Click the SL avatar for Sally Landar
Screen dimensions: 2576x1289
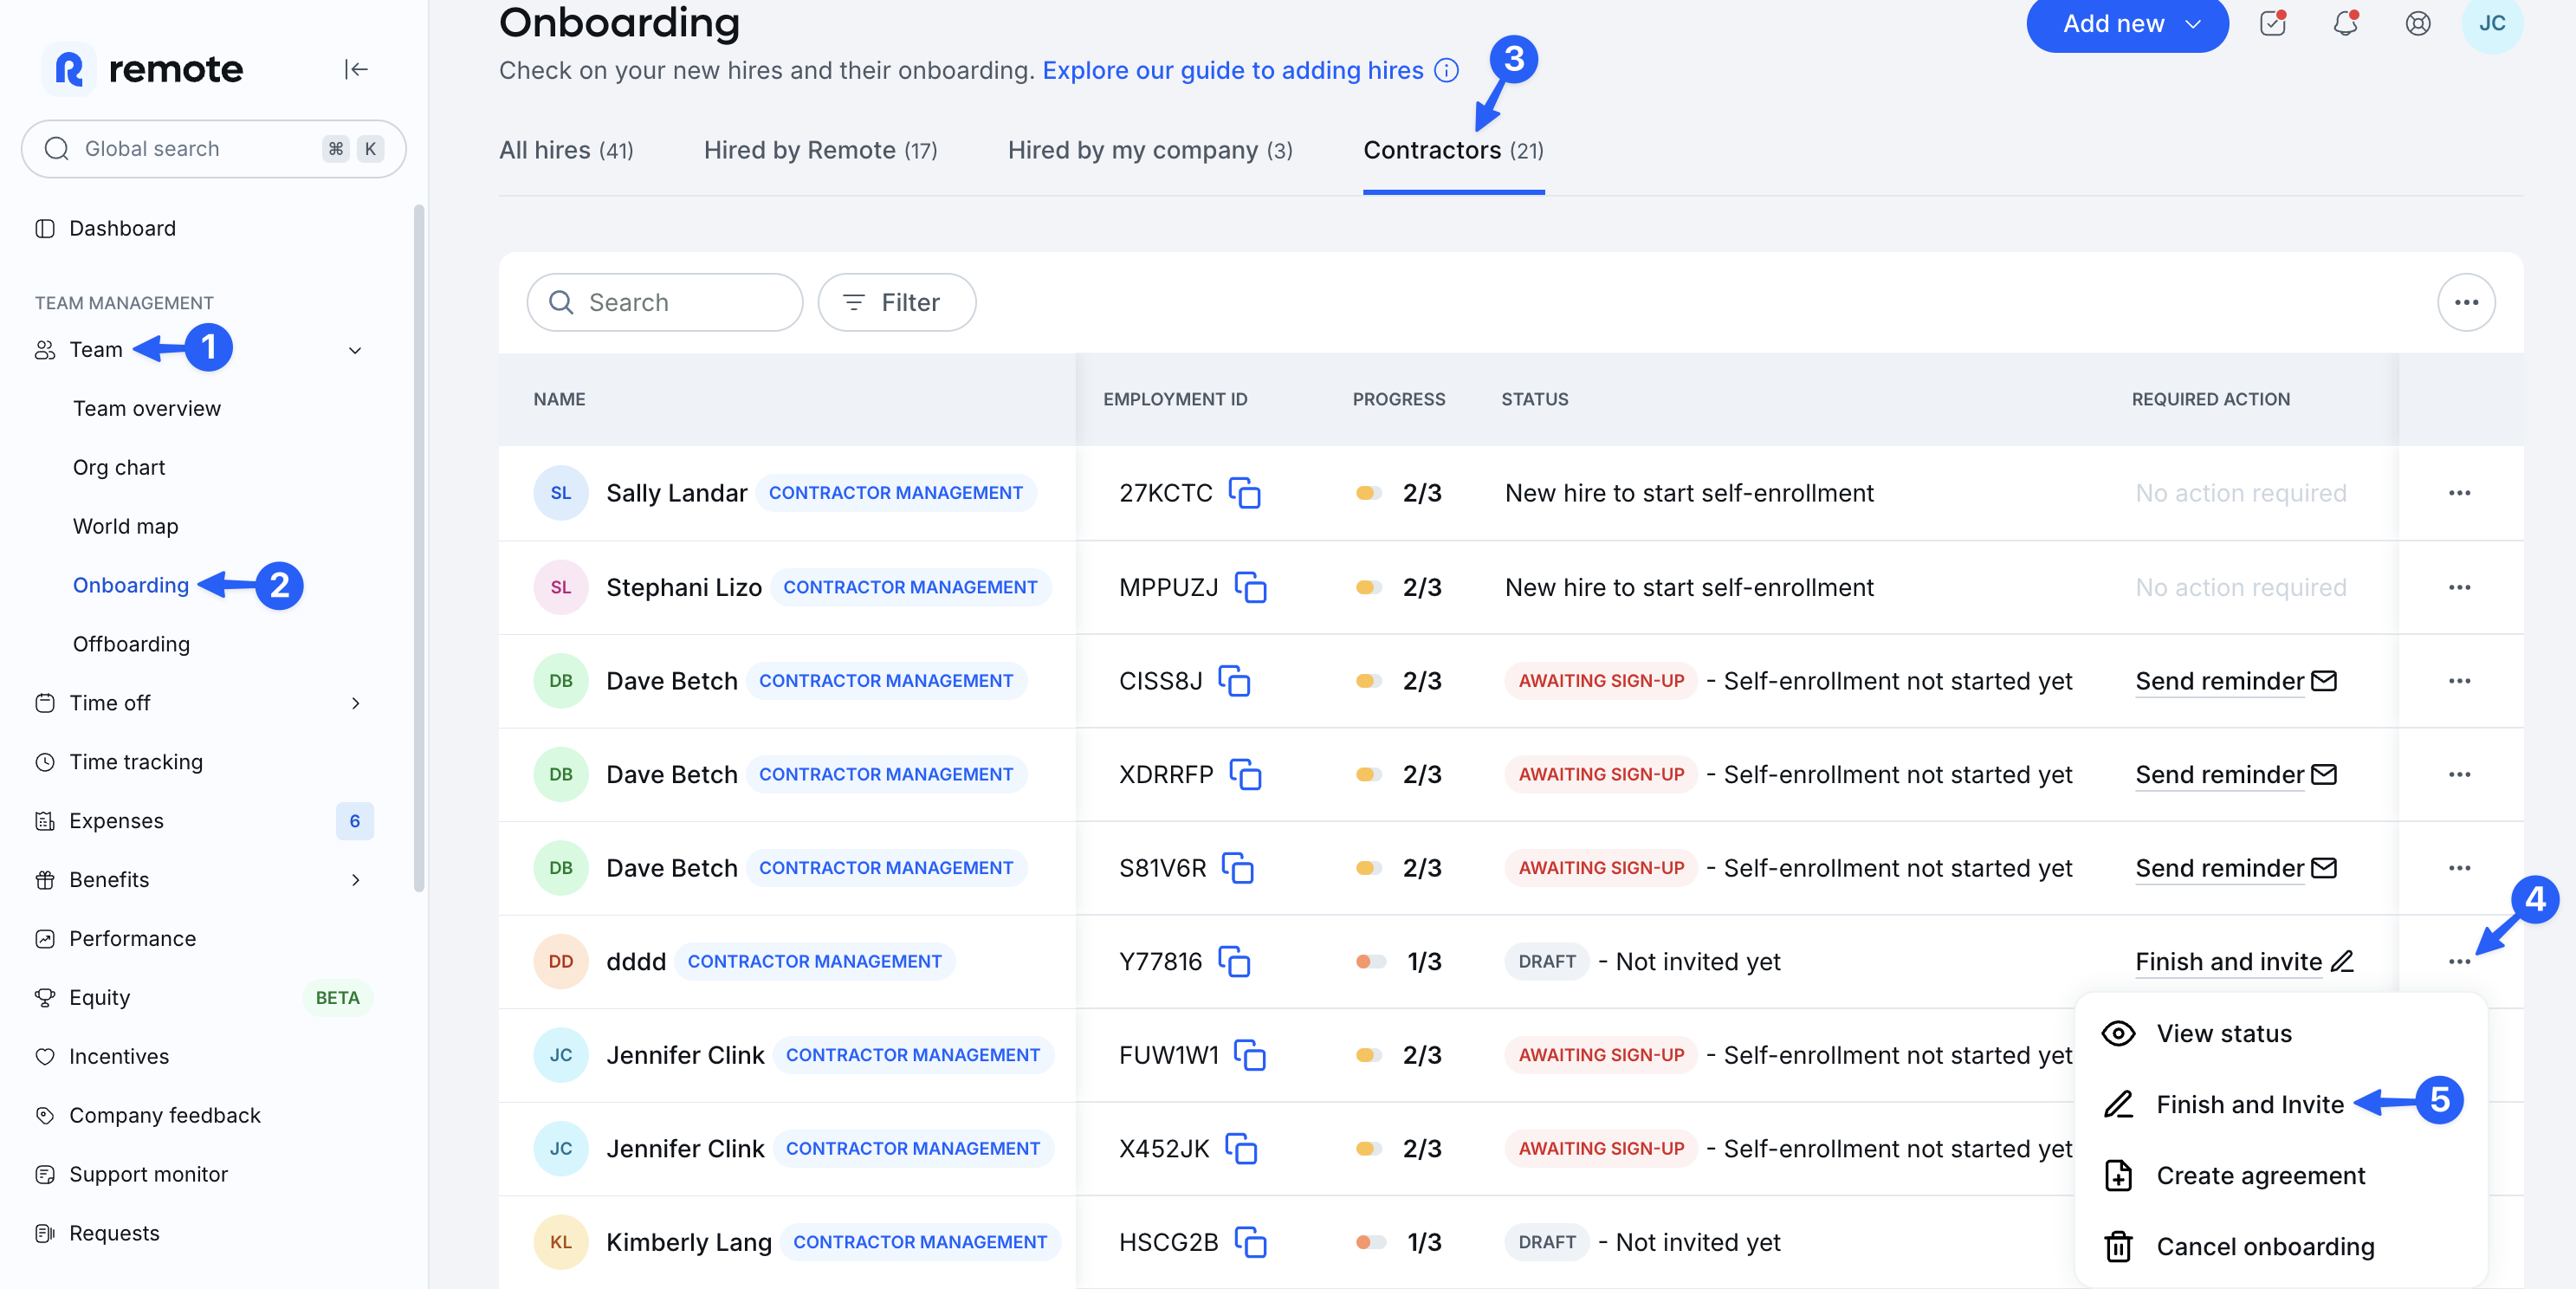pos(560,493)
